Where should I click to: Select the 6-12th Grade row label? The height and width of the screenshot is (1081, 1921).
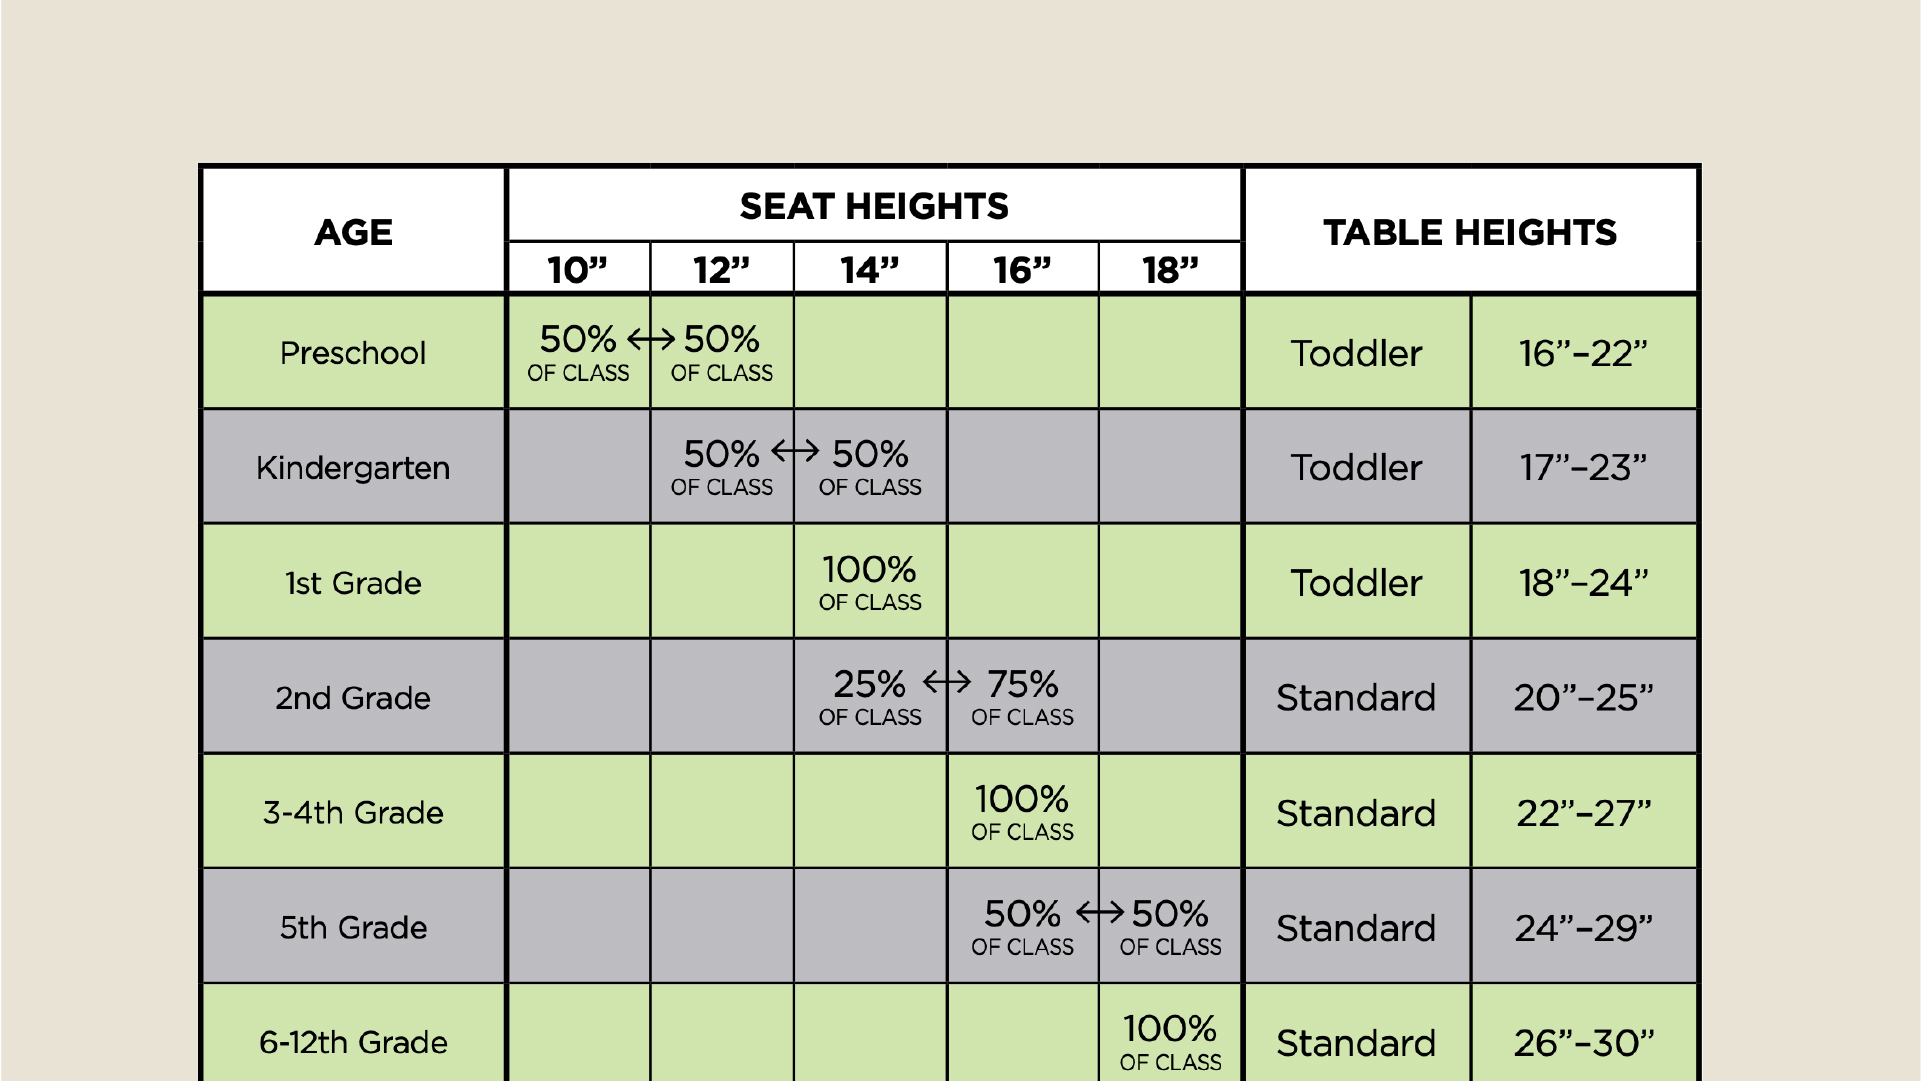pos(353,1042)
